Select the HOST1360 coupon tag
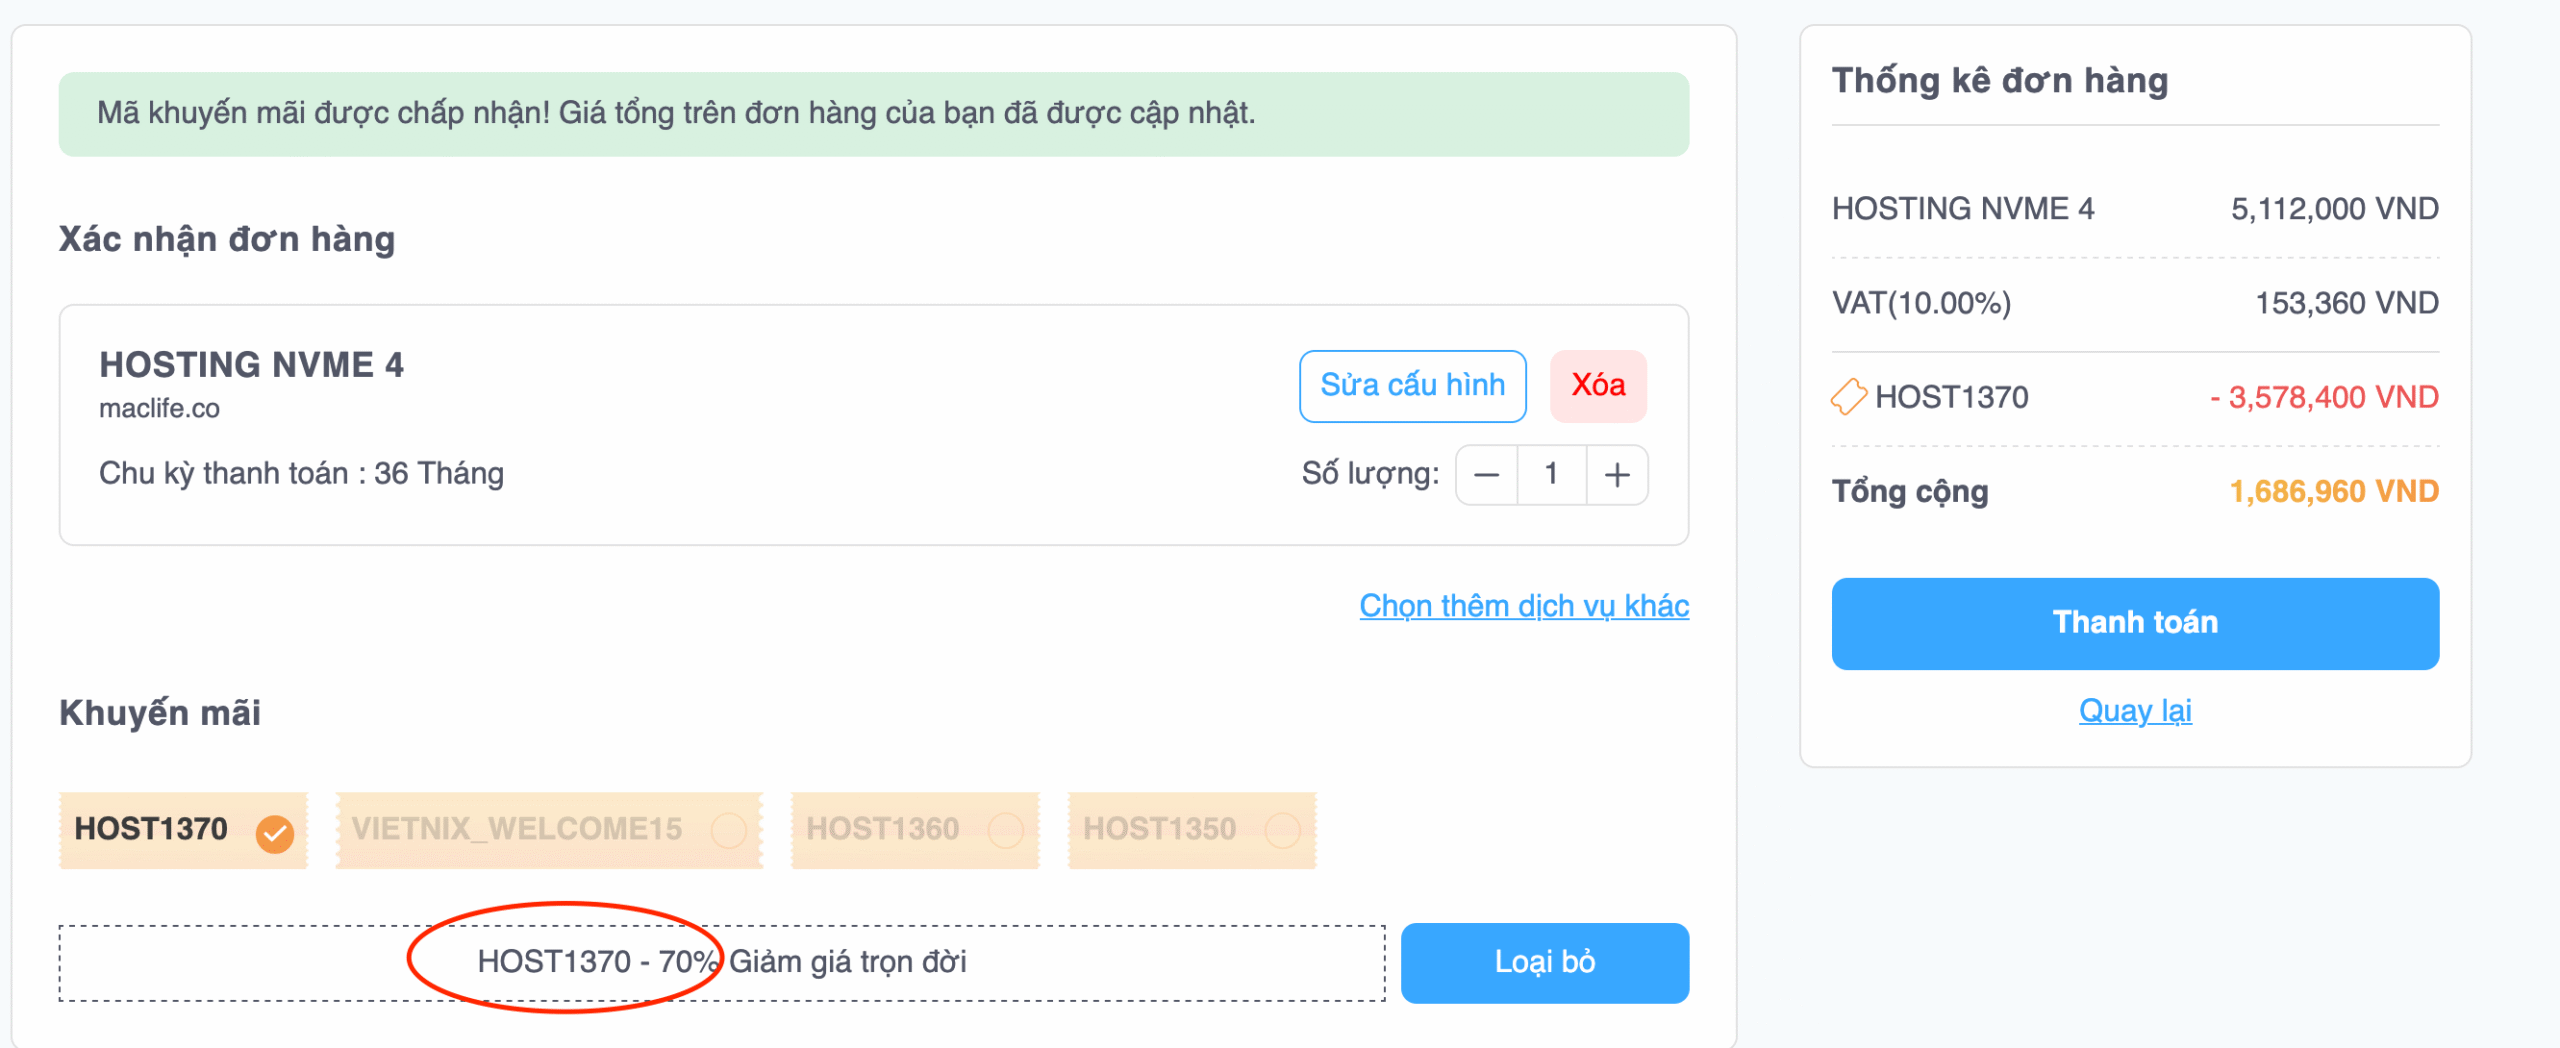The width and height of the screenshot is (2560, 1048). [x=884, y=829]
